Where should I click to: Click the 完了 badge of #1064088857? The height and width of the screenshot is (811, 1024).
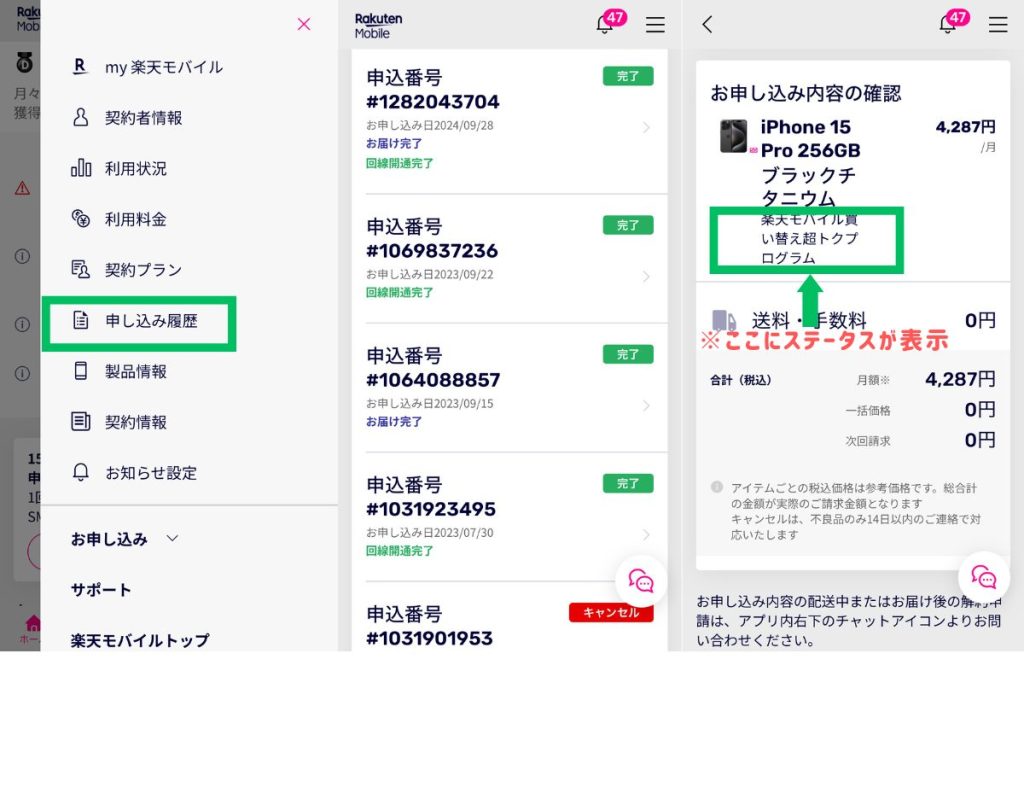click(628, 355)
